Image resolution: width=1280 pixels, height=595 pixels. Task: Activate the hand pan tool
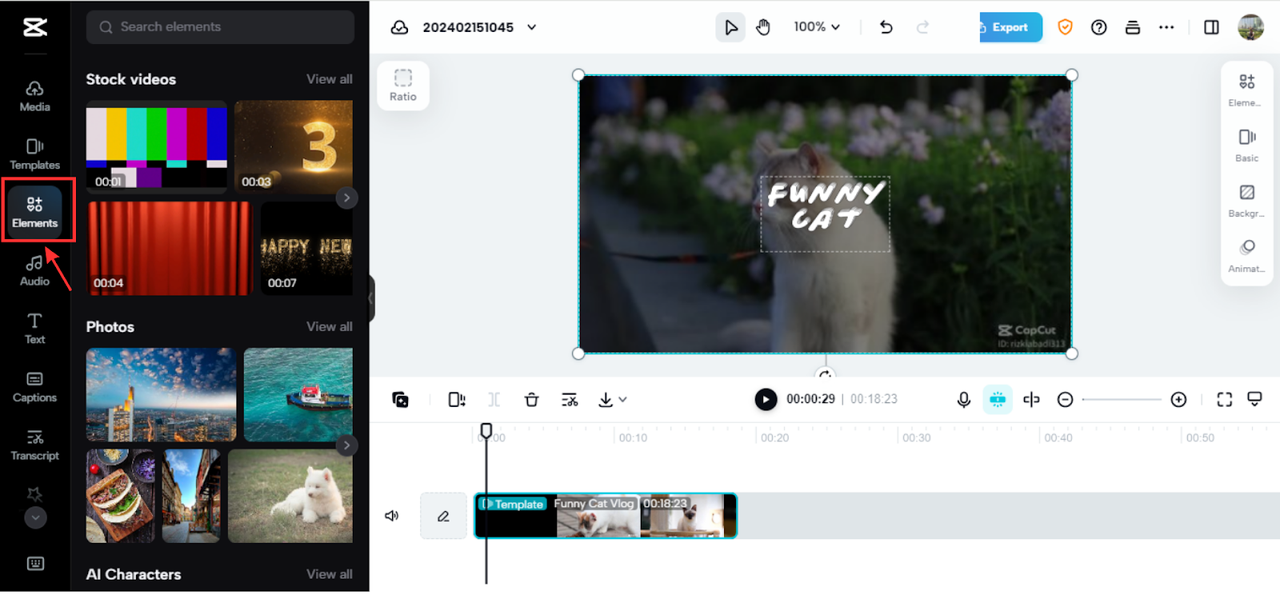763,27
